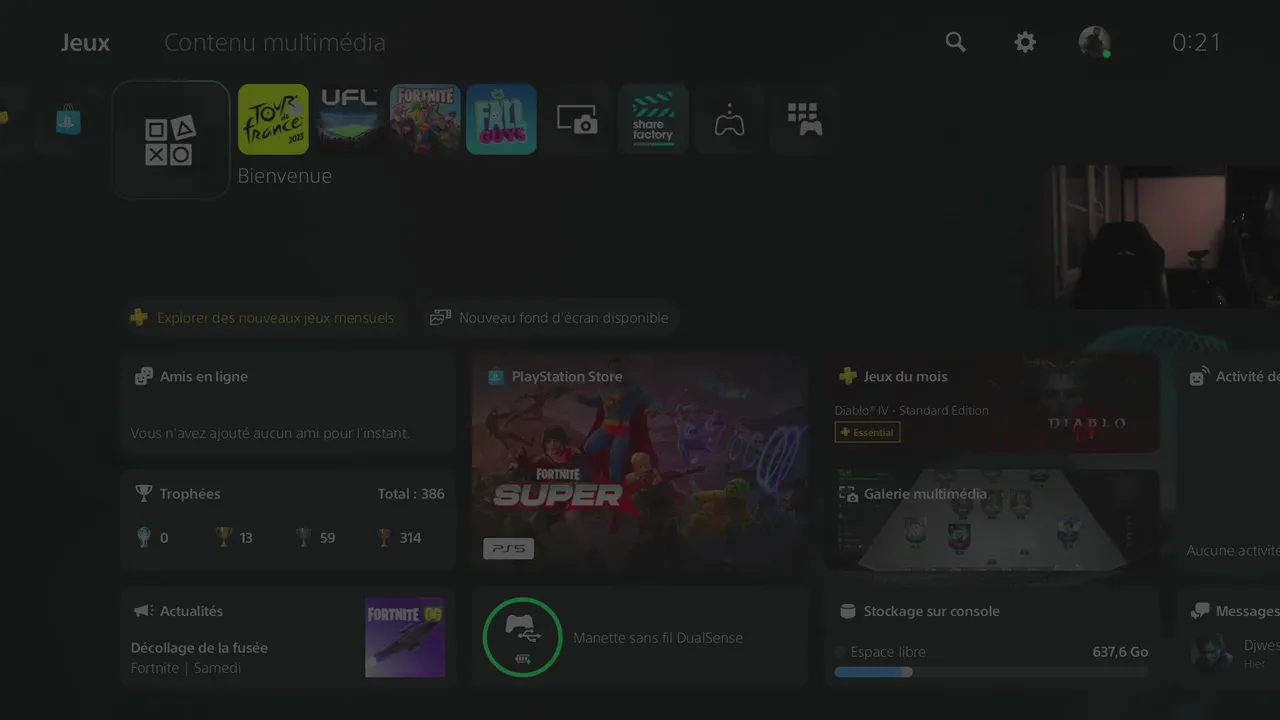This screenshot has height=720, width=1280.
Task: Launch the Fall Guys game tile
Action: (501, 119)
